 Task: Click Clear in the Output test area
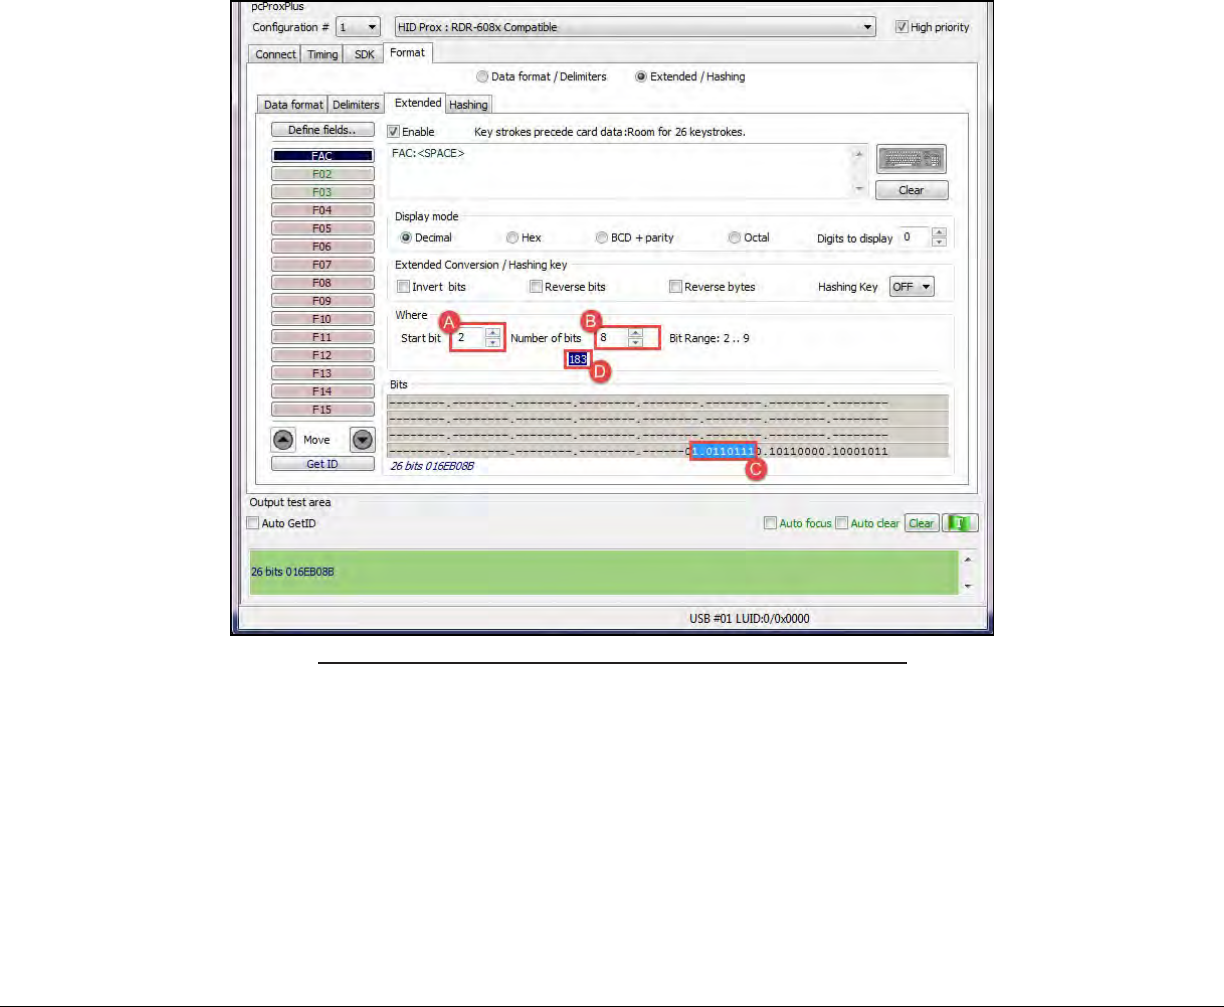(921, 523)
